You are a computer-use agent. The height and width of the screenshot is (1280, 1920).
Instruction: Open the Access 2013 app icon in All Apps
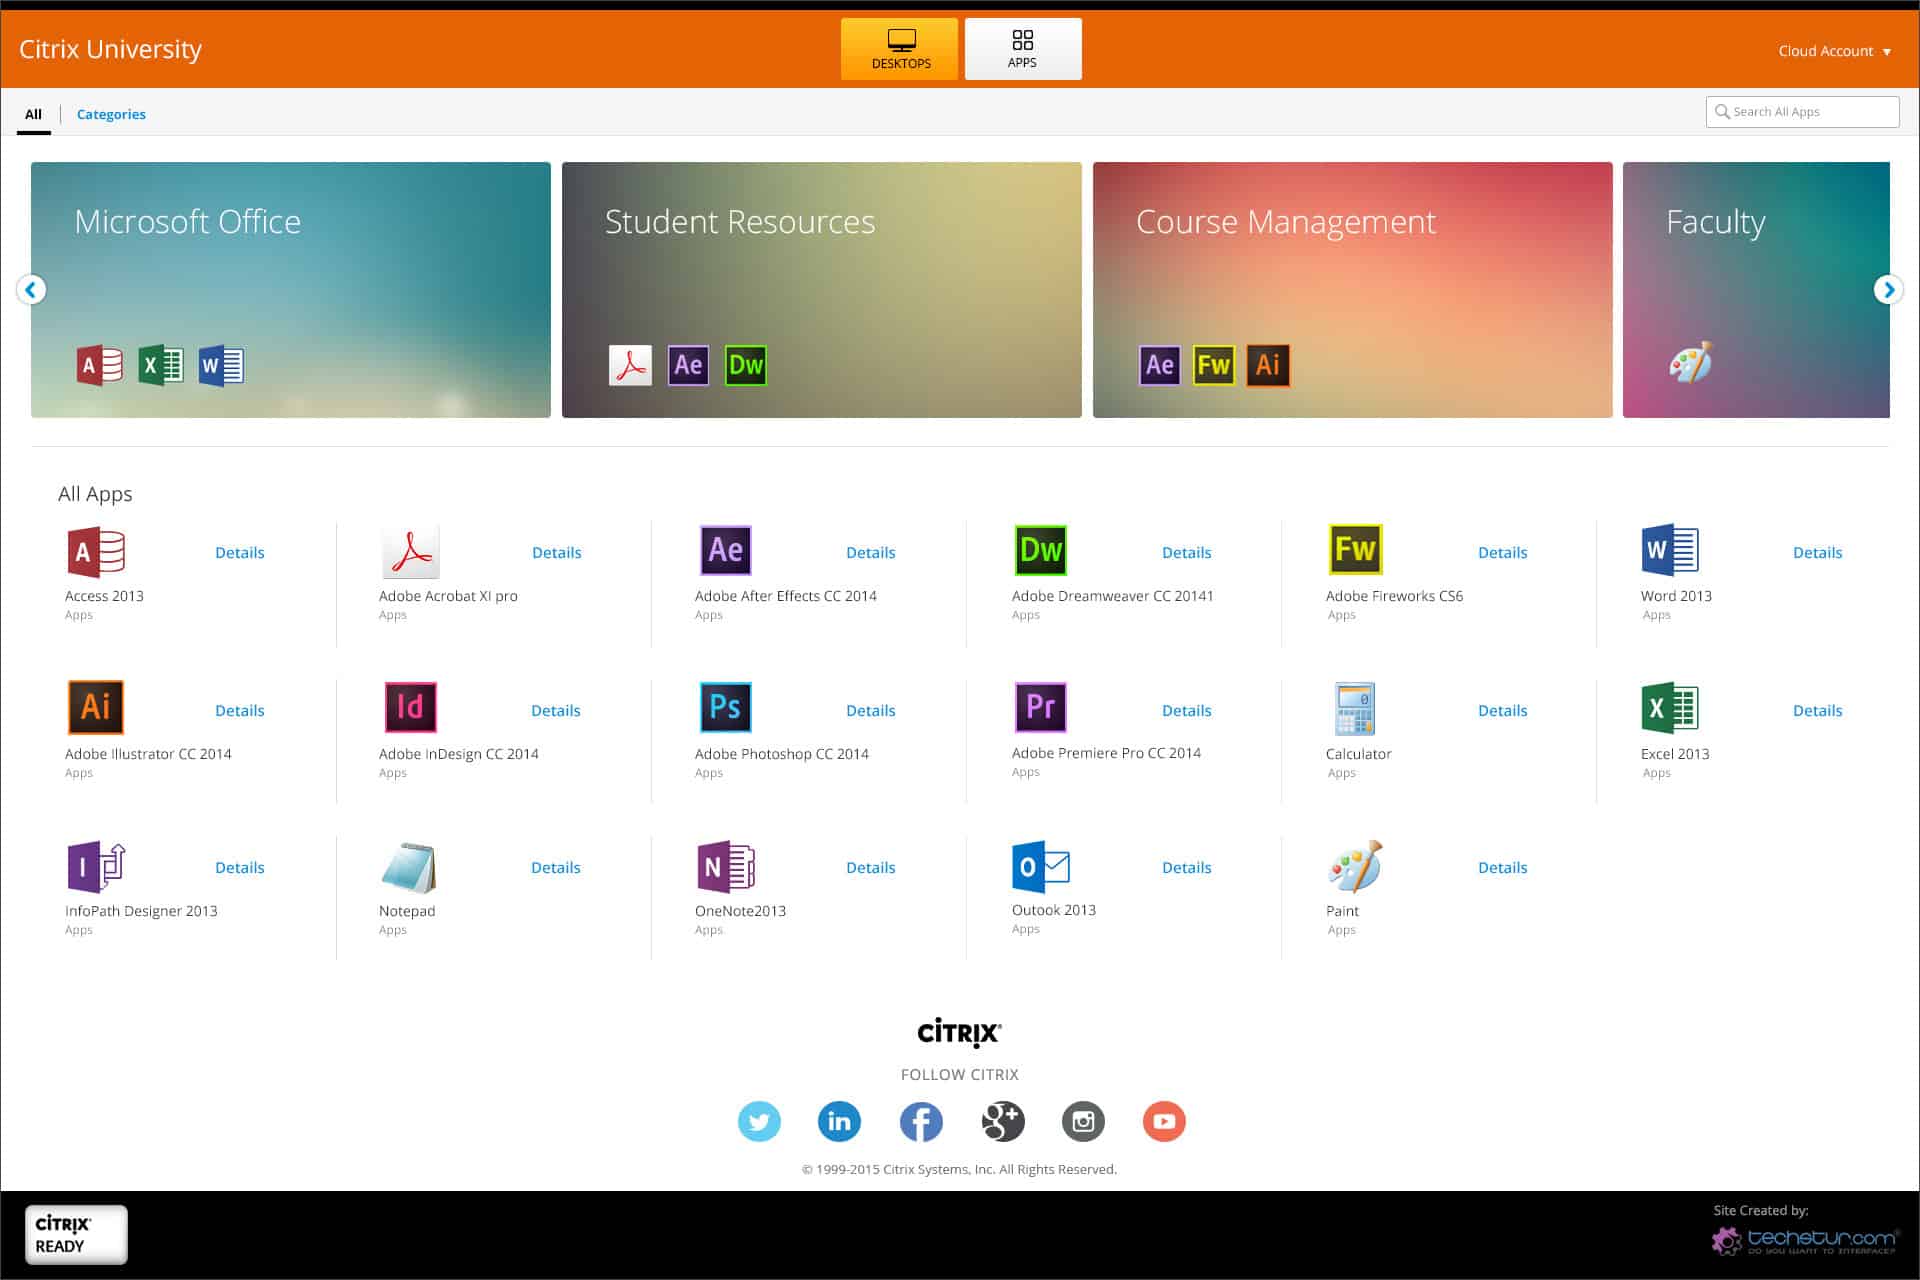[96, 552]
